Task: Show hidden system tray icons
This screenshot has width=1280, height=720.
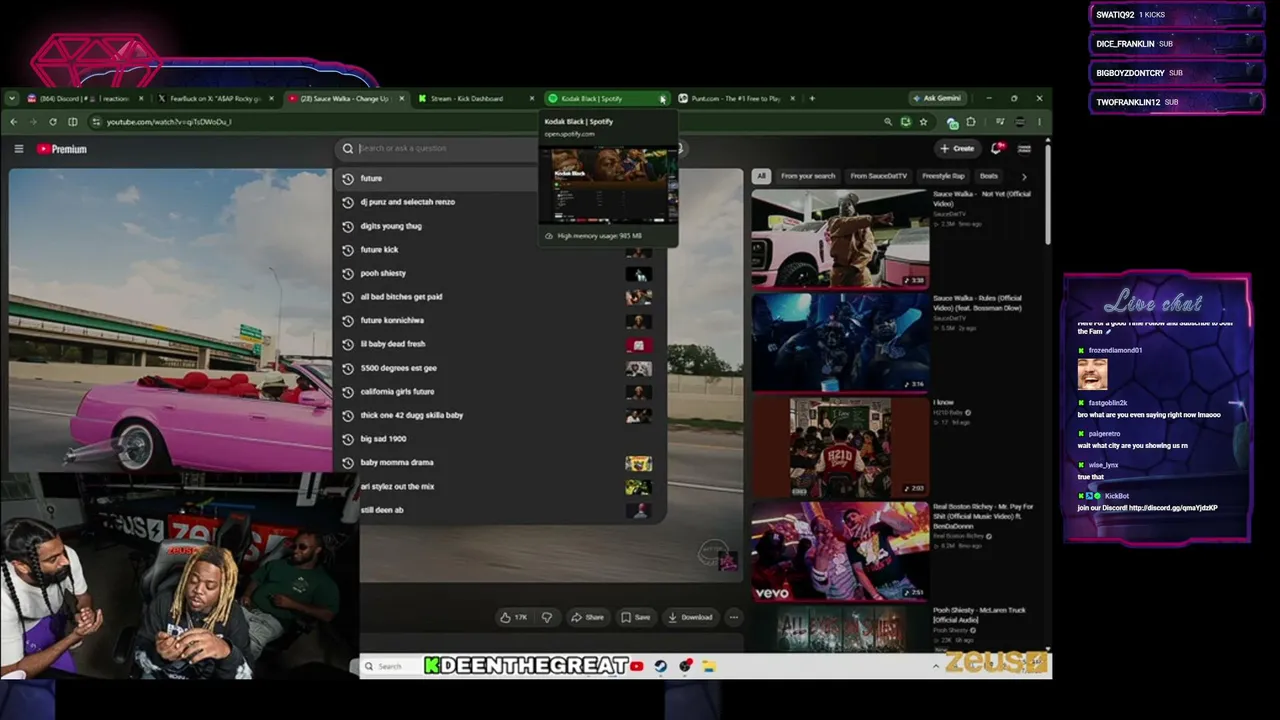Action: [x=936, y=666]
